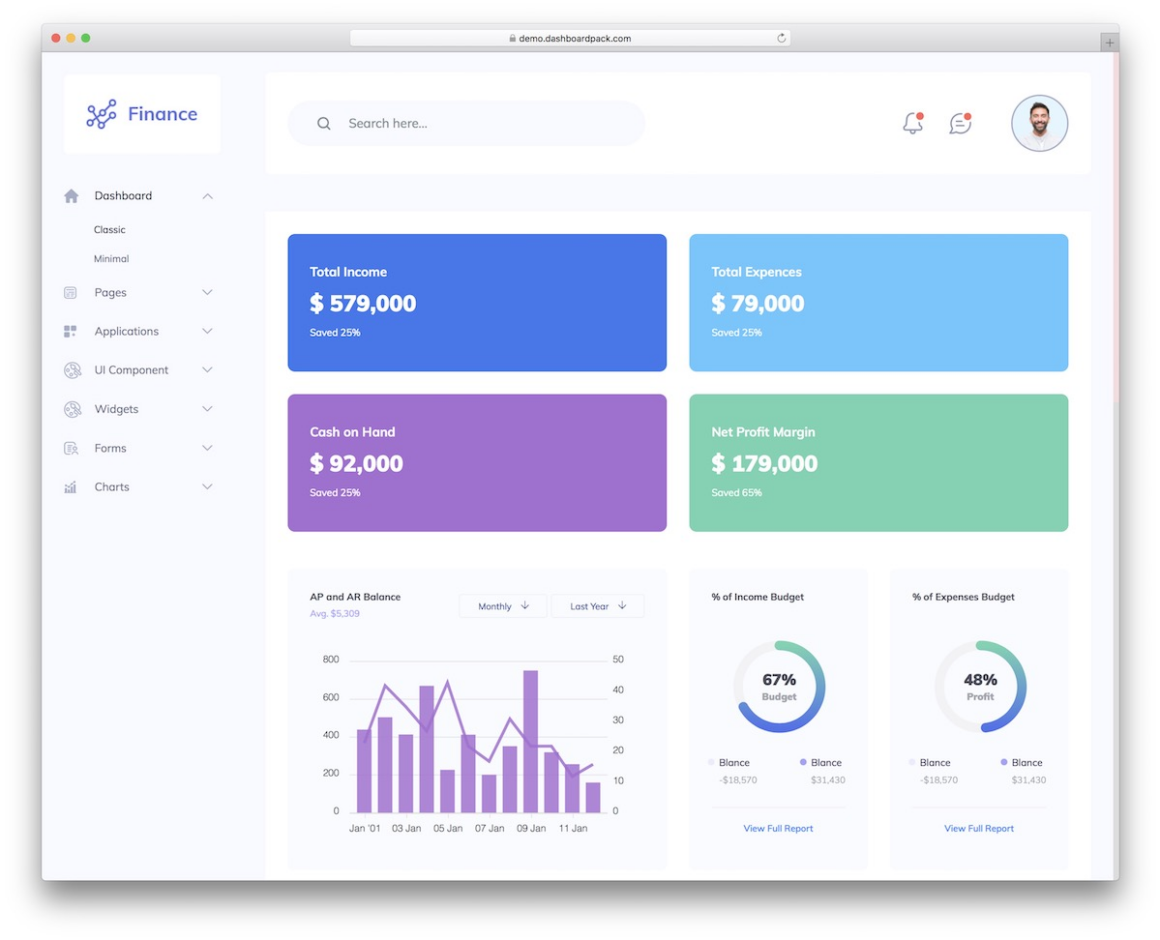Toggle the Blance legend in Income Budget
This screenshot has width=1160, height=940.
point(732,762)
